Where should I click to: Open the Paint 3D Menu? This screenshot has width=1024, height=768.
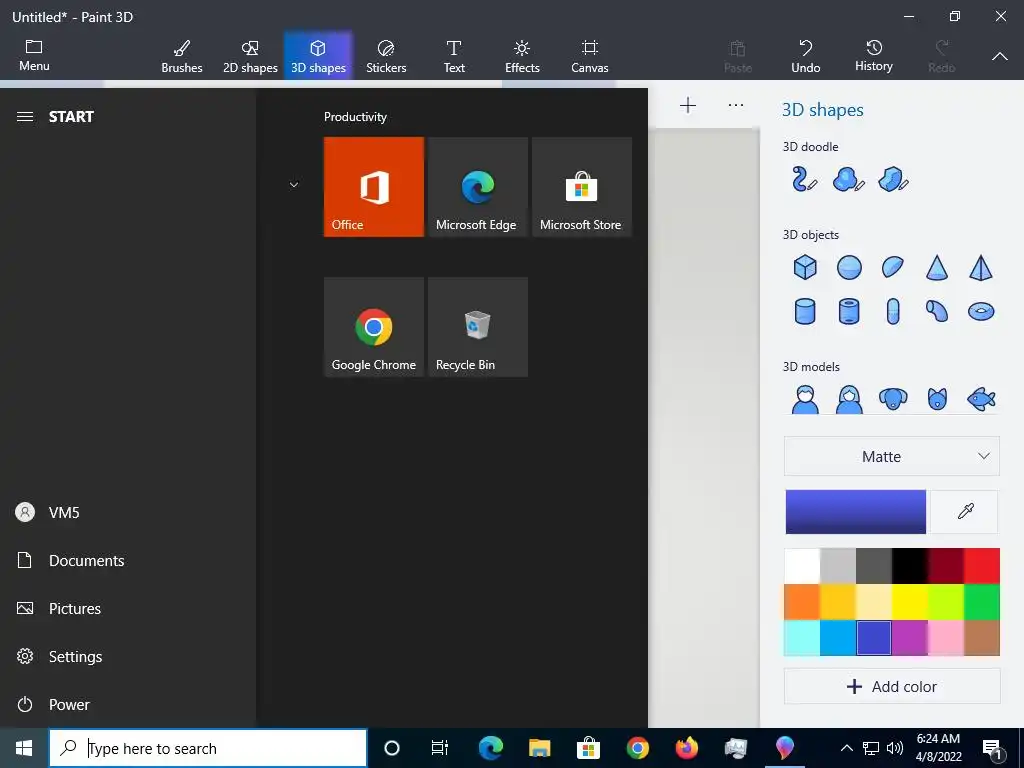point(34,56)
